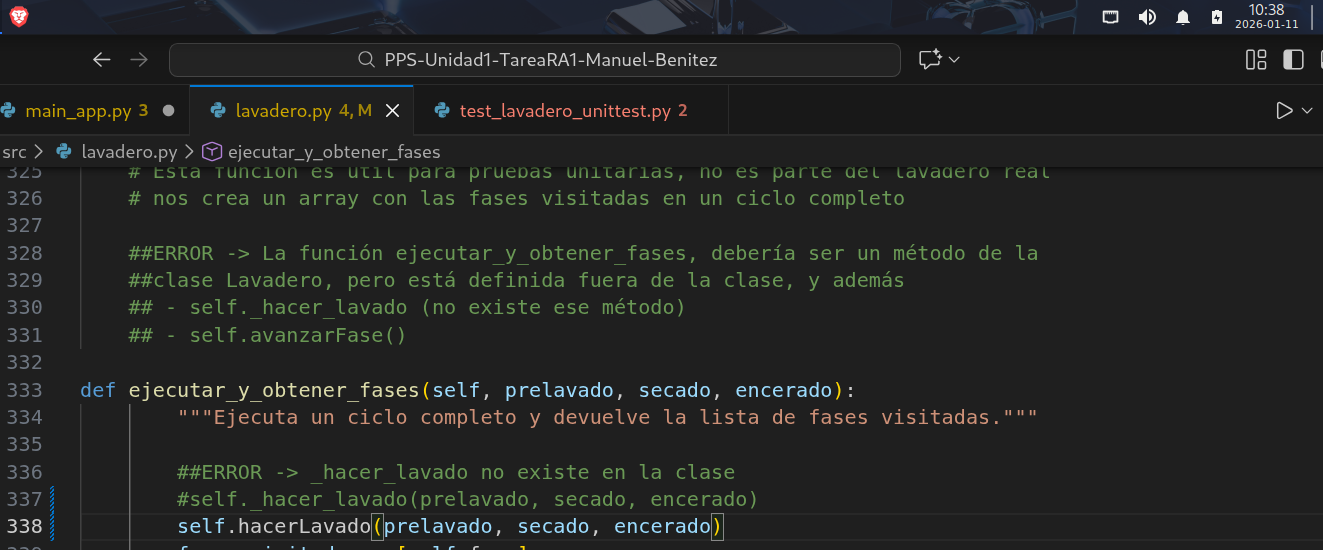Screen dimensions: 1323x550
Task: Open the clock showing 10:38
Action: coord(1266,16)
